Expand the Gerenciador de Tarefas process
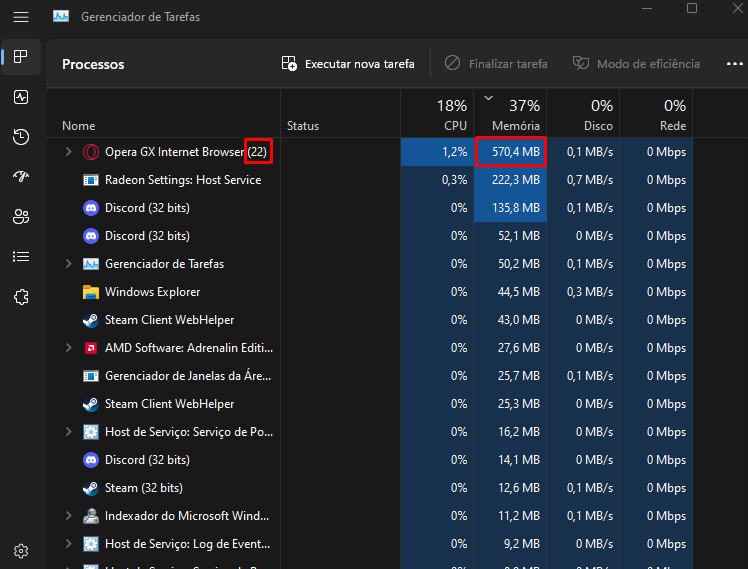The image size is (748, 569). (x=68, y=264)
